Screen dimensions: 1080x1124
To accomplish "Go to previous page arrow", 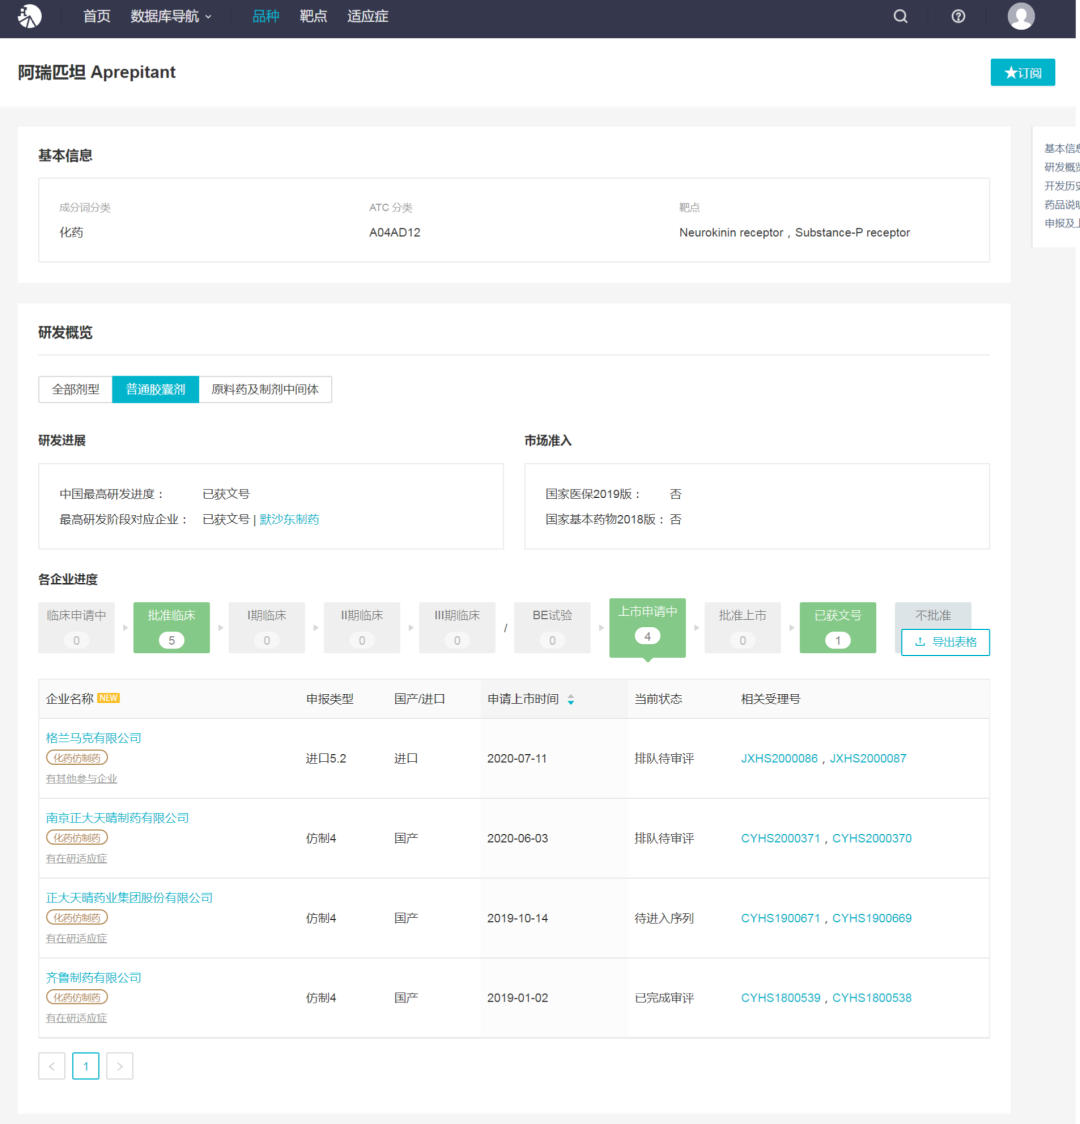I will [x=52, y=1066].
